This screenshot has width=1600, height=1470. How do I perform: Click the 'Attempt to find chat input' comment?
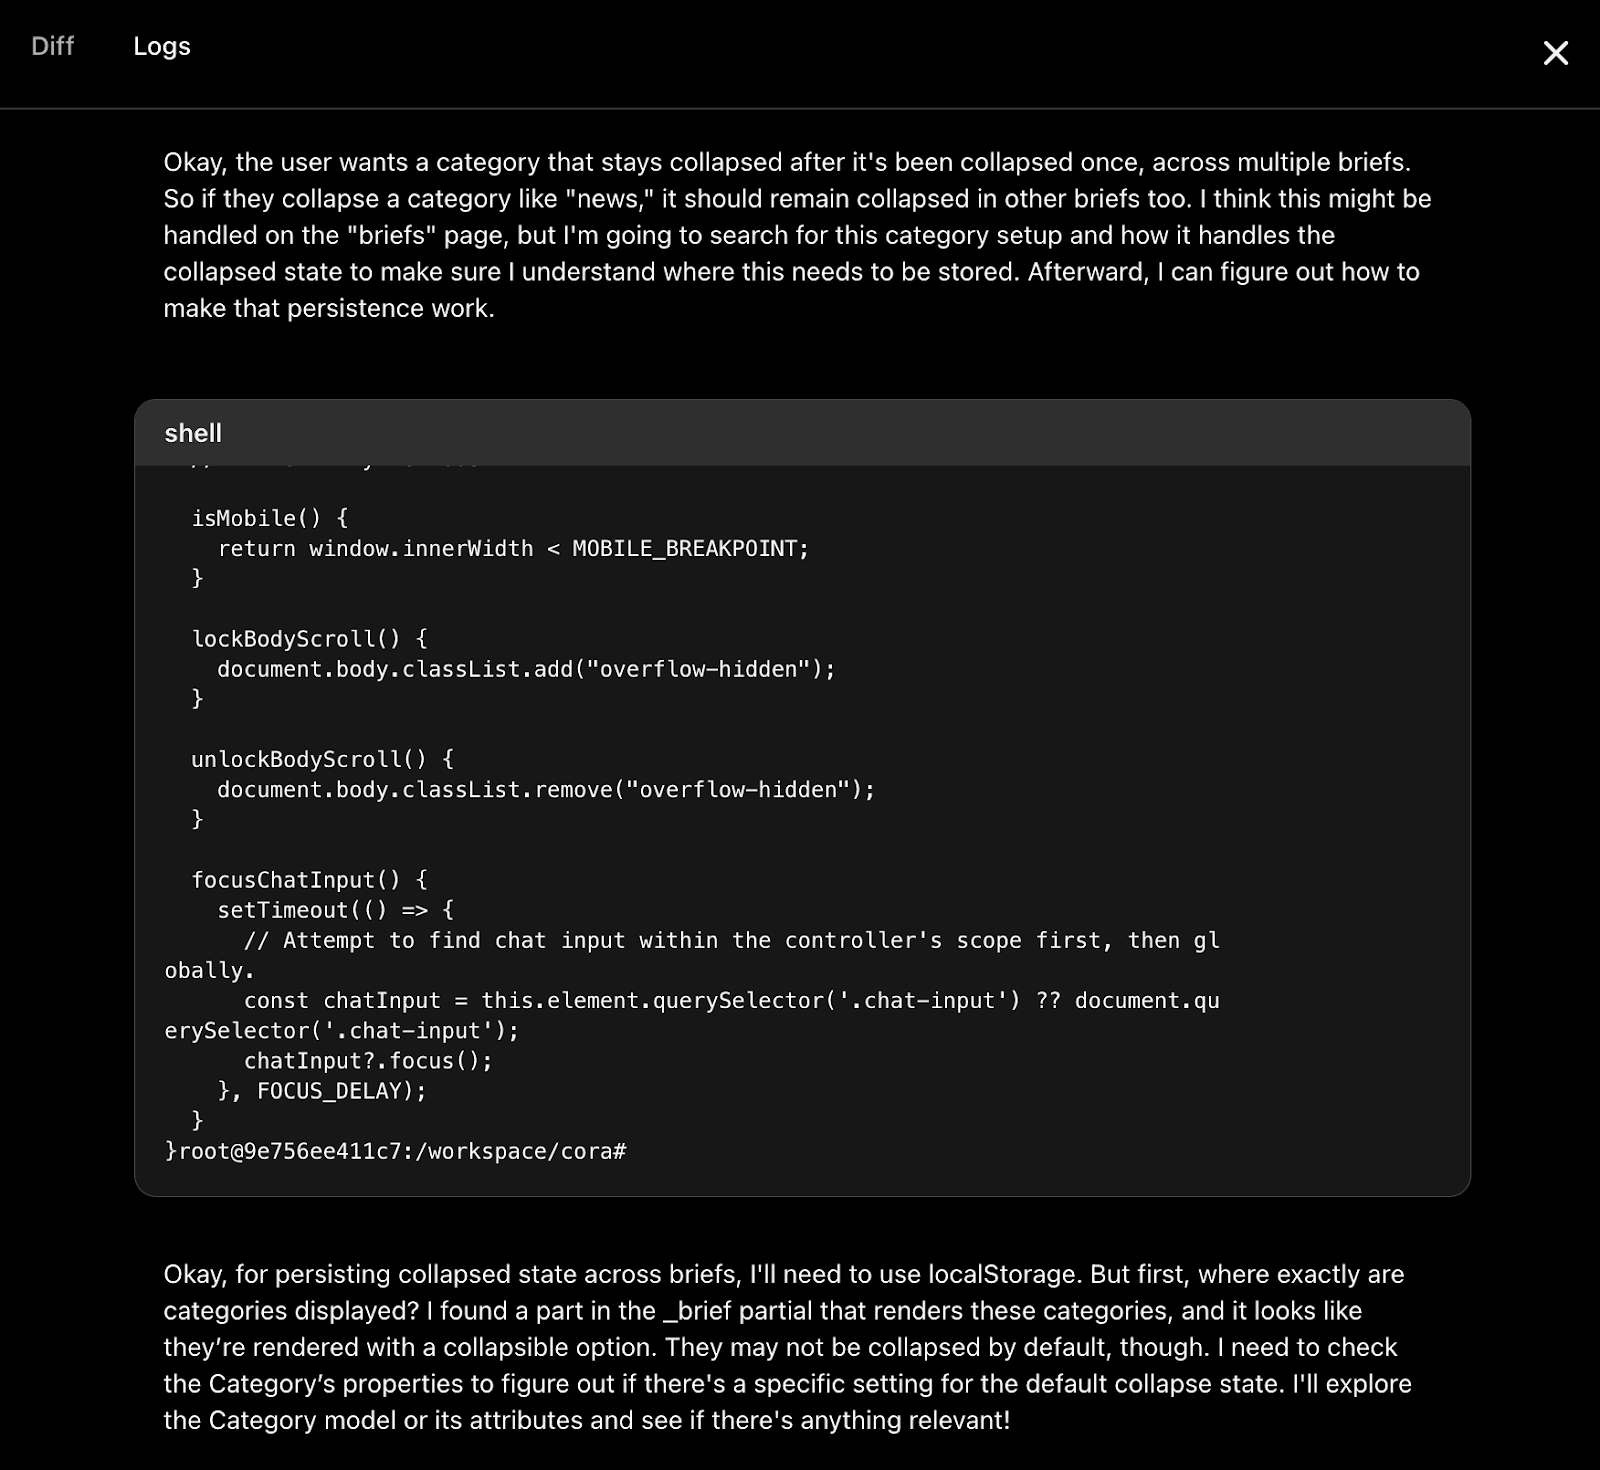pyautogui.click(x=730, y=940)
